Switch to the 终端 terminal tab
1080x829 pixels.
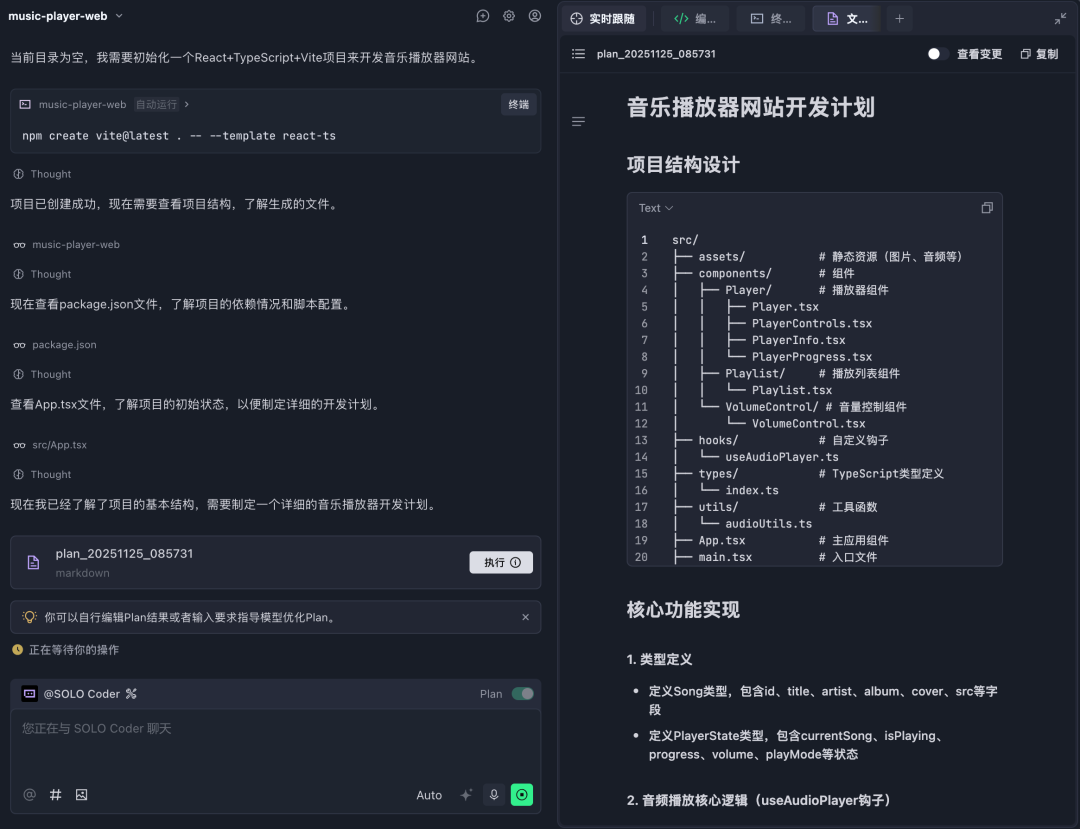pyautogui.click(x=770, y=18)
